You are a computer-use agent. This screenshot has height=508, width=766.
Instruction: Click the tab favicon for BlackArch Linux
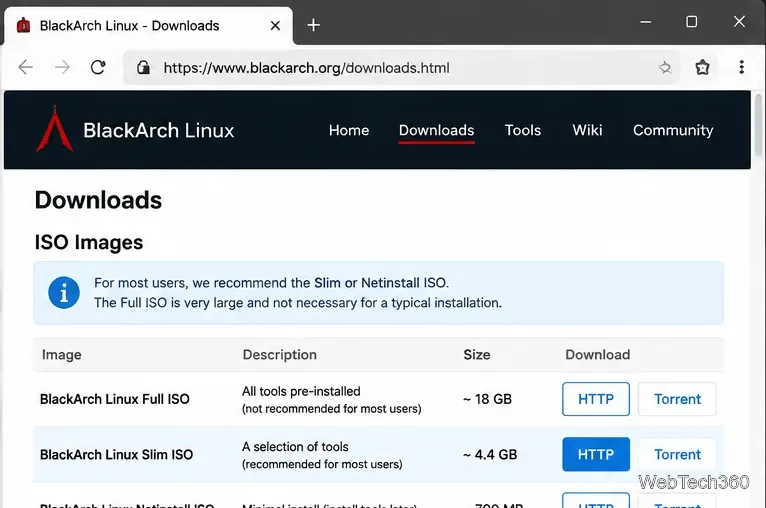coord(23,25)
